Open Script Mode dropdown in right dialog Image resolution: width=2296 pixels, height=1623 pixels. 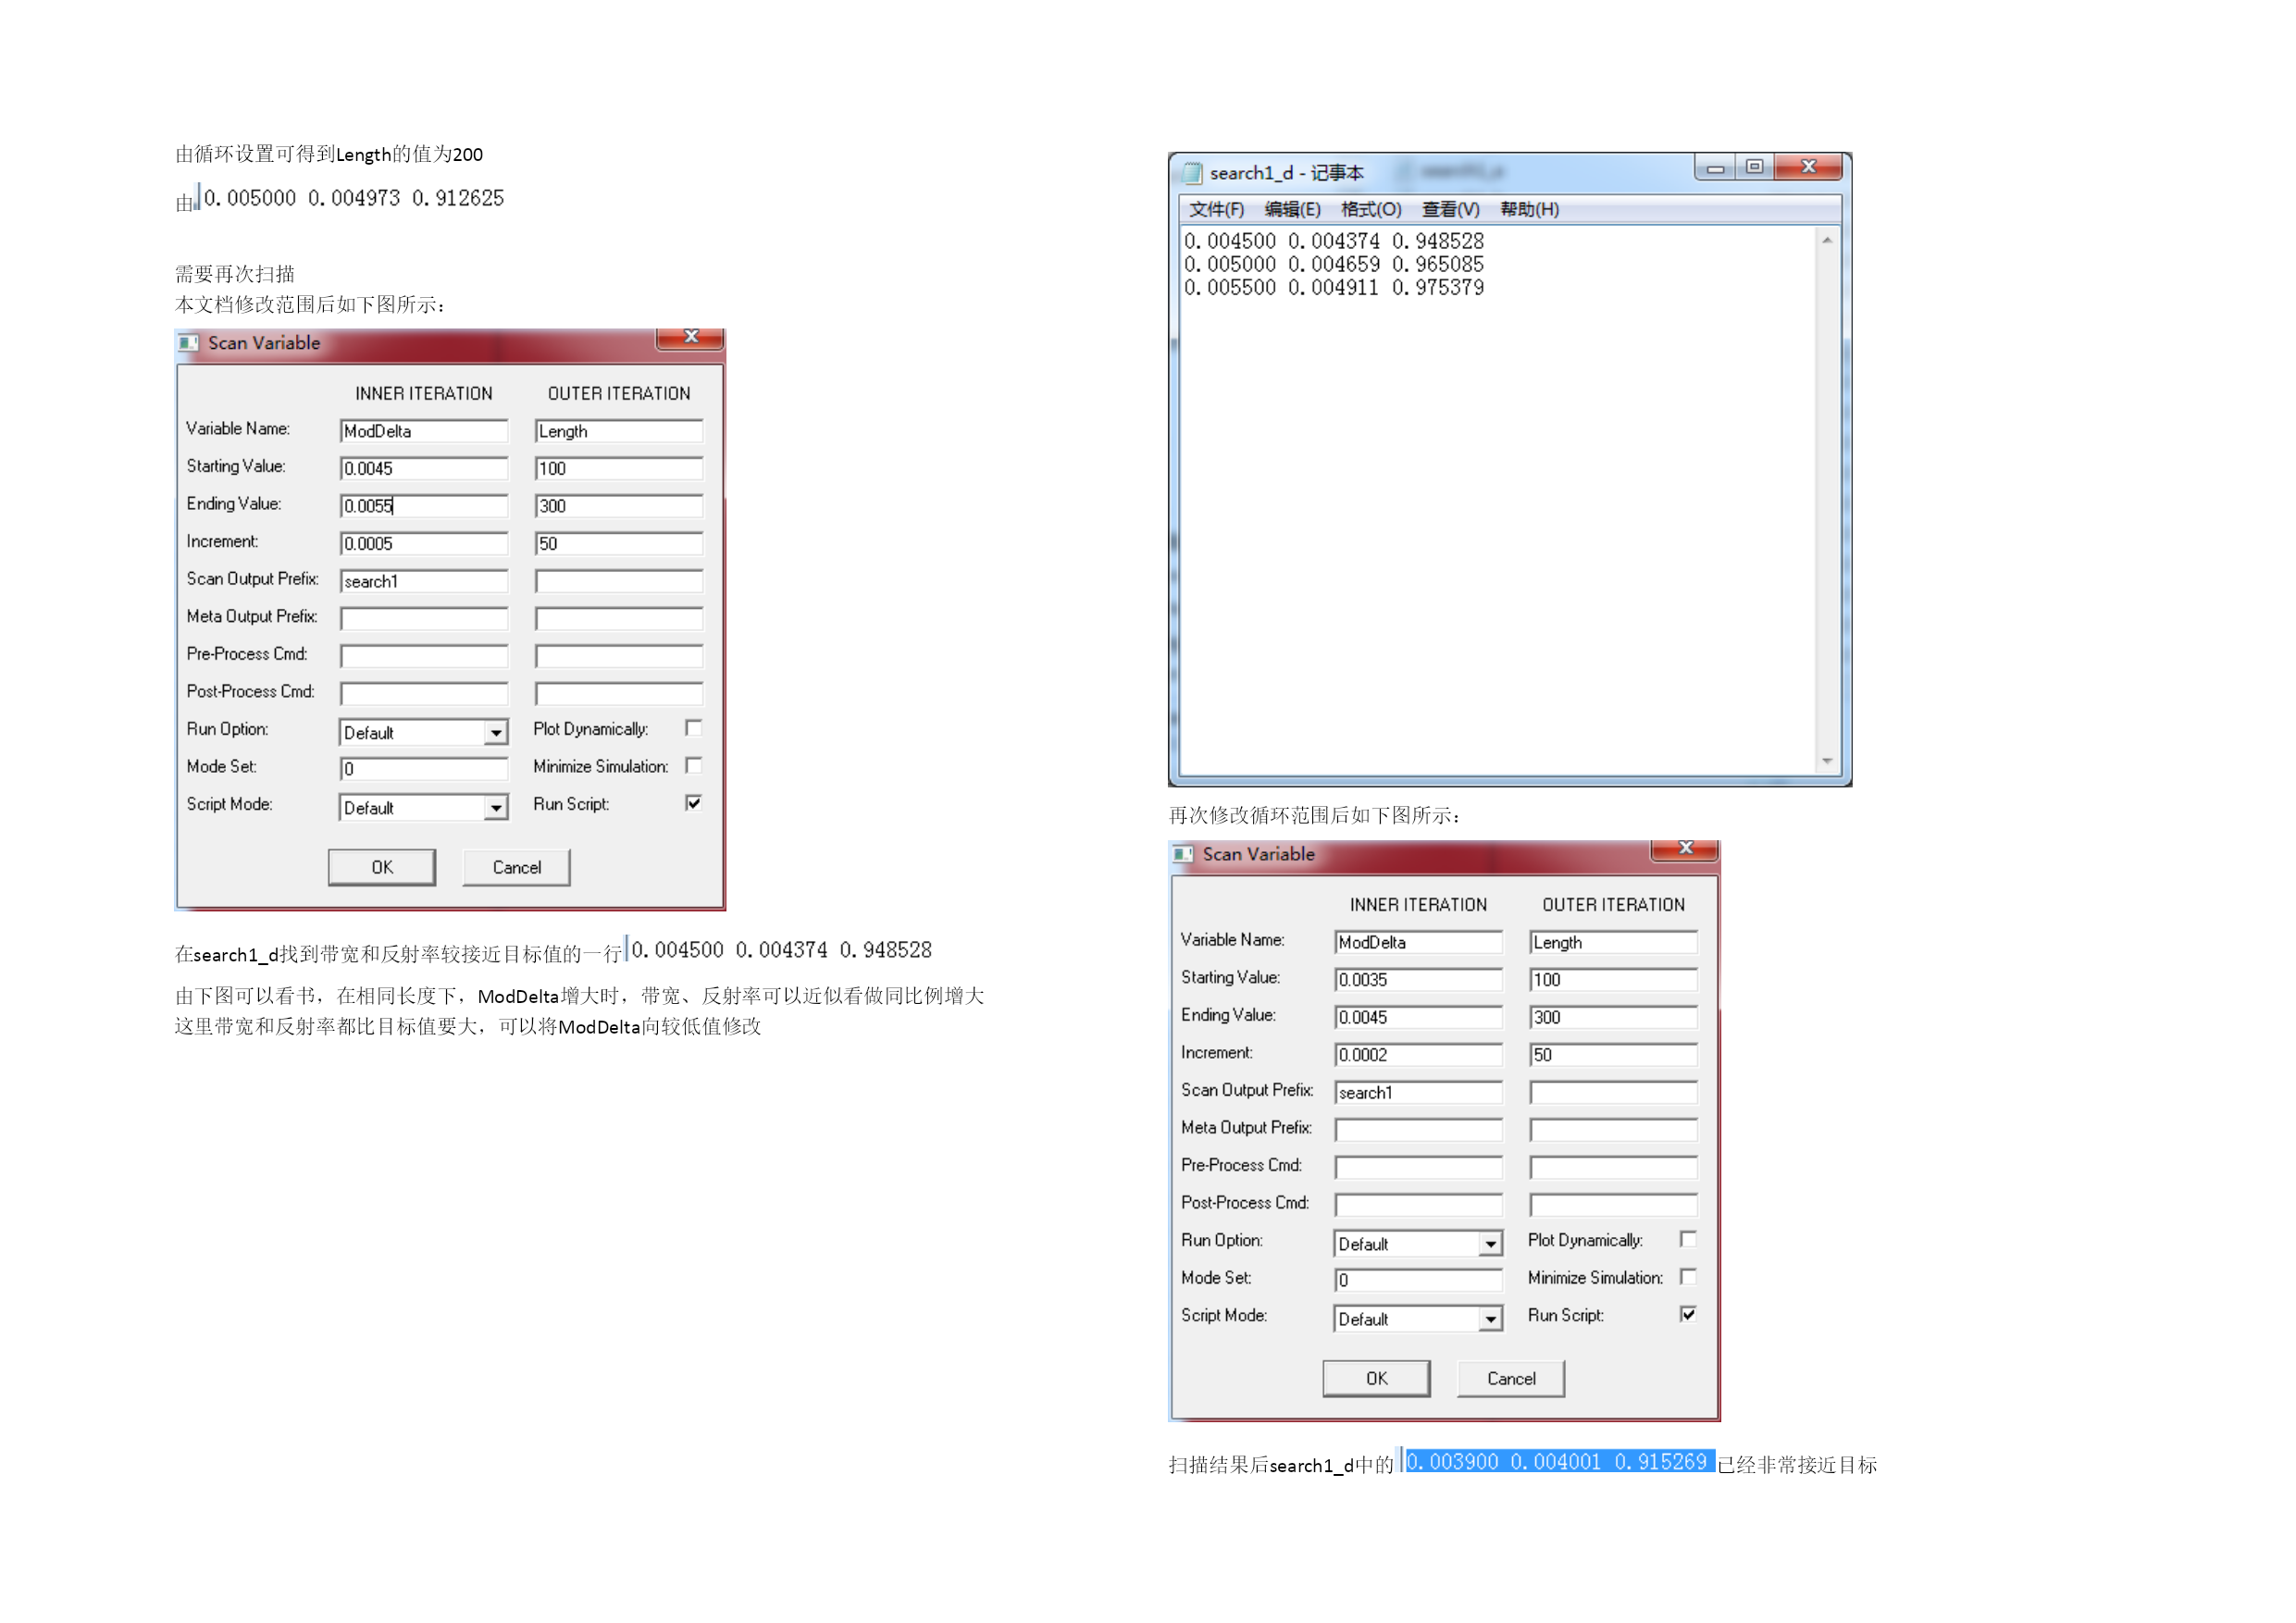[x=1490, y=1319]
